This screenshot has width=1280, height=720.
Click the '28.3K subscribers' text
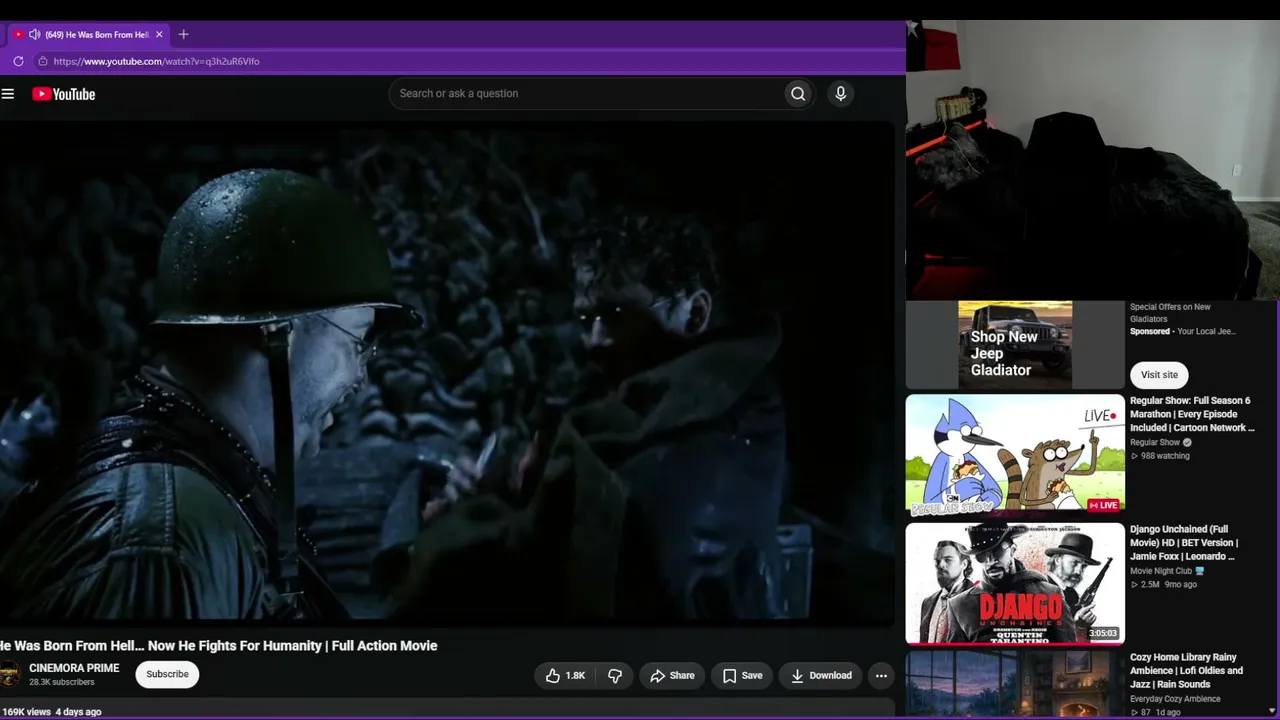(62, 682)
